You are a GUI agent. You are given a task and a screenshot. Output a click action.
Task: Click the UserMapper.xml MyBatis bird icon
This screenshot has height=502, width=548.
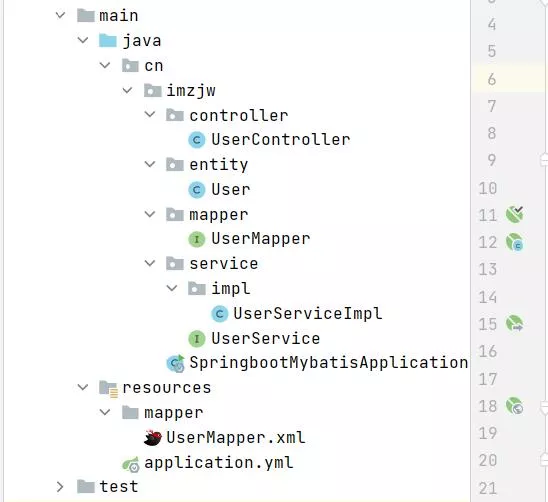click(x=153, y=438)
